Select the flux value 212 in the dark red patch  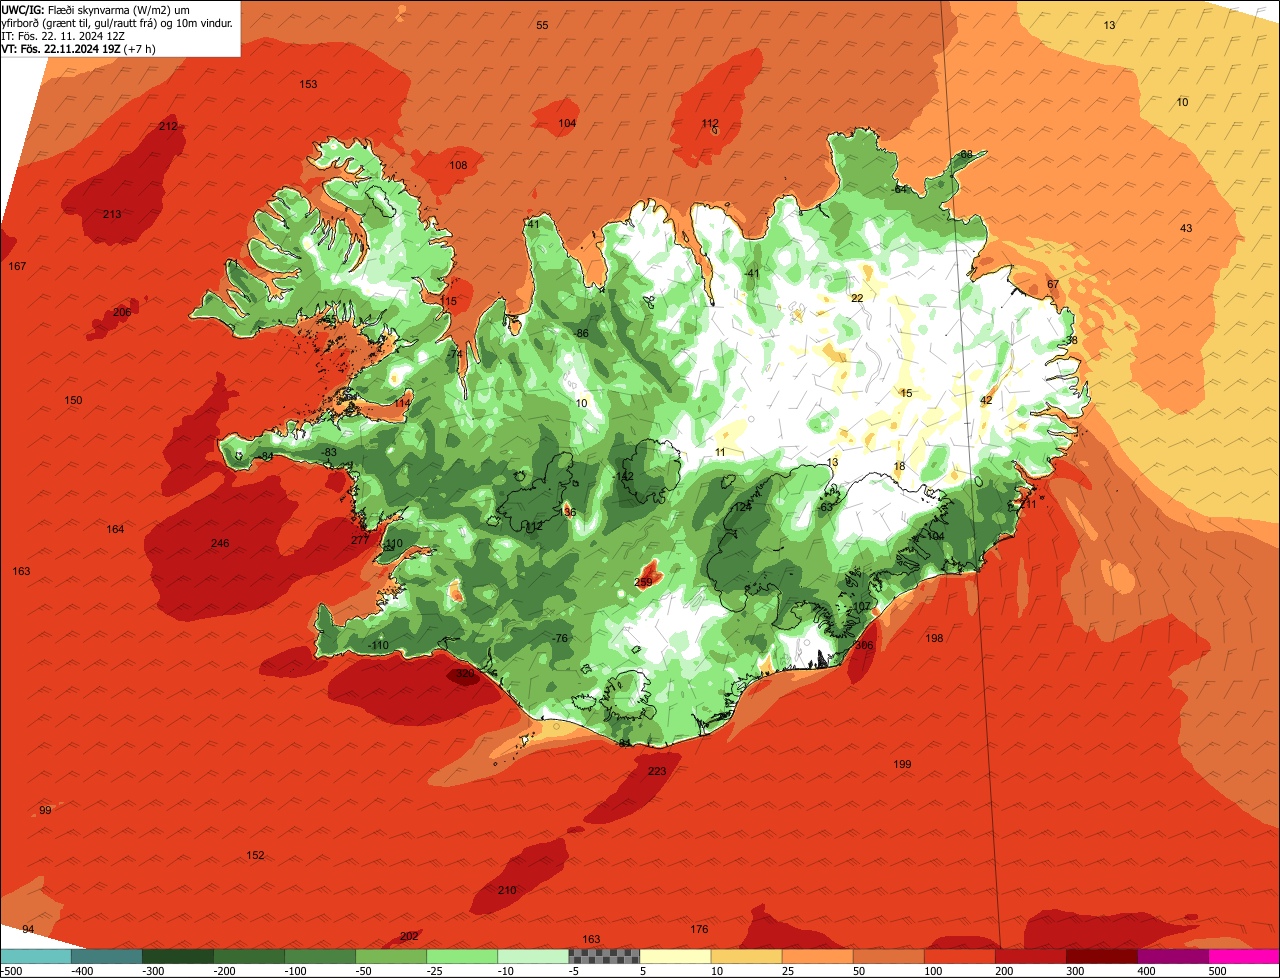168,126
